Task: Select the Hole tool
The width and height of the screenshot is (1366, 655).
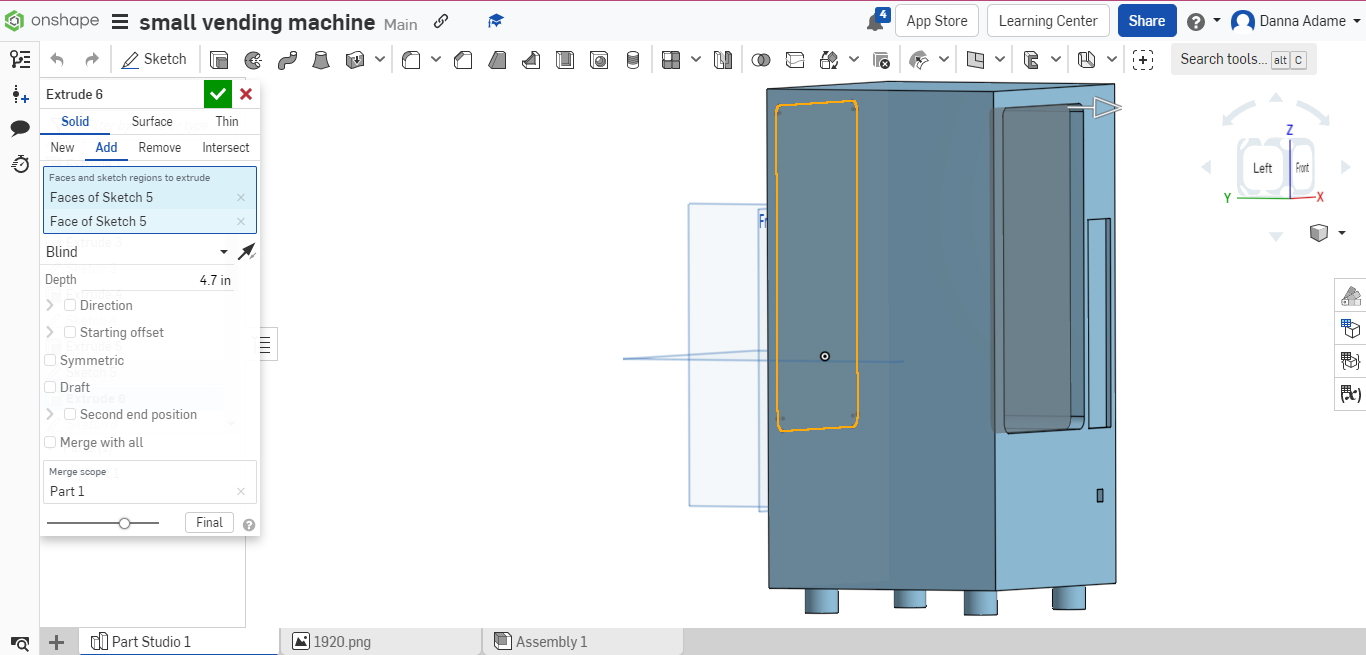Action: tap(599, 59)
